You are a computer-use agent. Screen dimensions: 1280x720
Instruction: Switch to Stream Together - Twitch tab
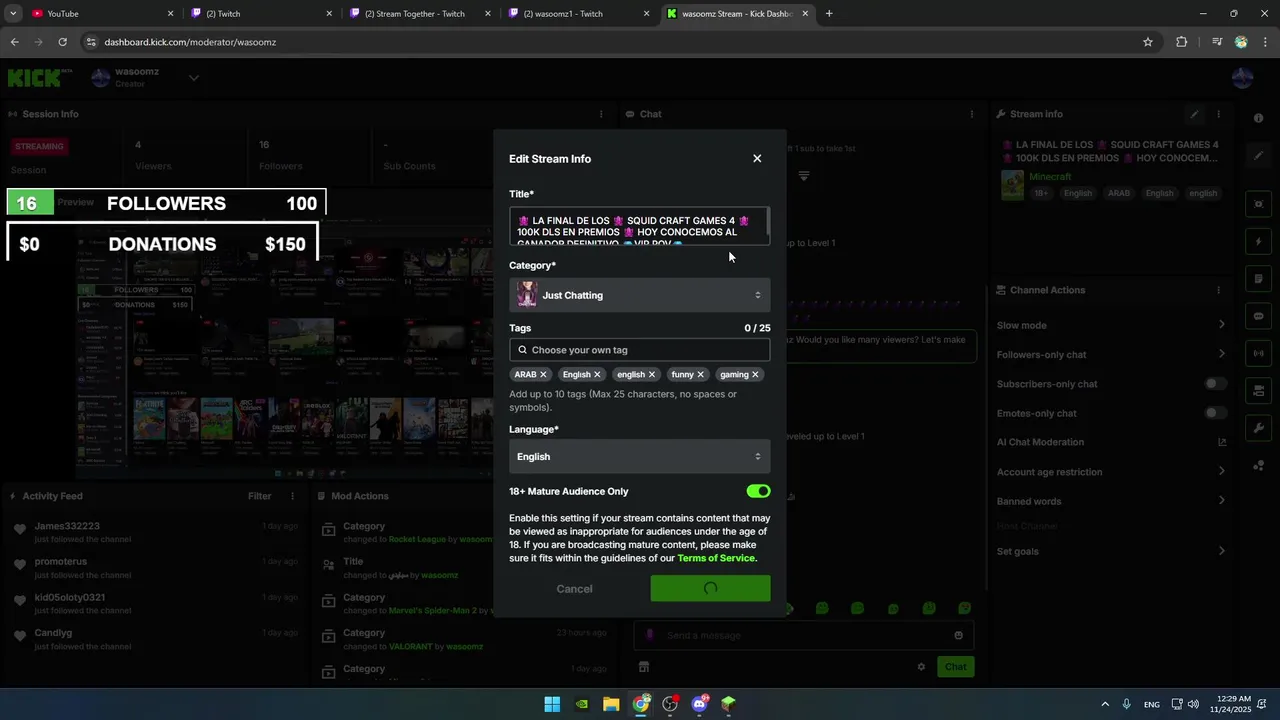[x=422, y=14]
